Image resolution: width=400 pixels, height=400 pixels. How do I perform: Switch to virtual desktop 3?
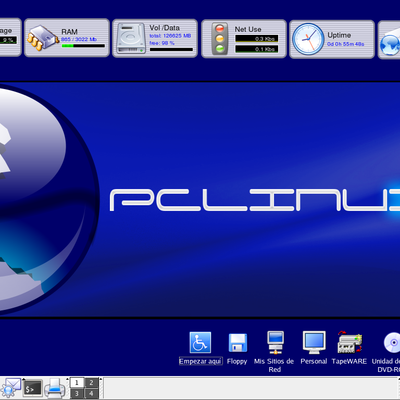77,393
